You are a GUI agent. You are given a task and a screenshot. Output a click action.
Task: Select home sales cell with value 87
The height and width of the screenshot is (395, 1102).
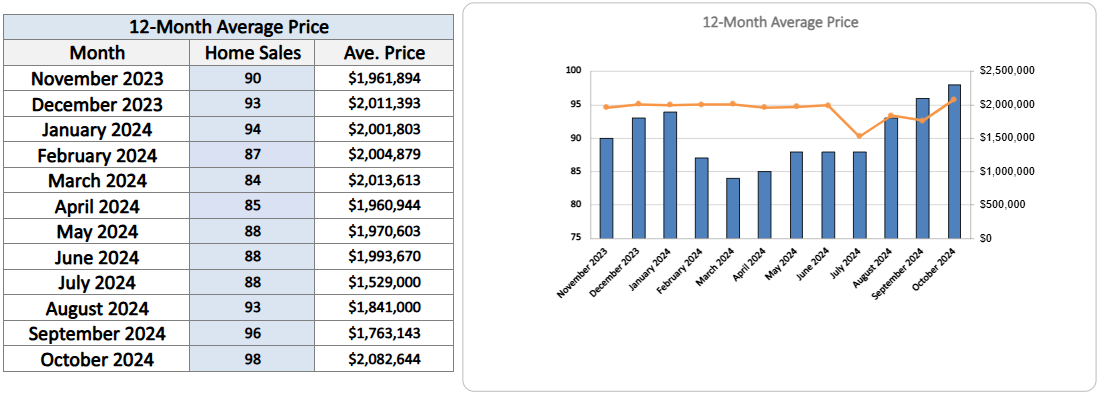click(x=252, y=155)
